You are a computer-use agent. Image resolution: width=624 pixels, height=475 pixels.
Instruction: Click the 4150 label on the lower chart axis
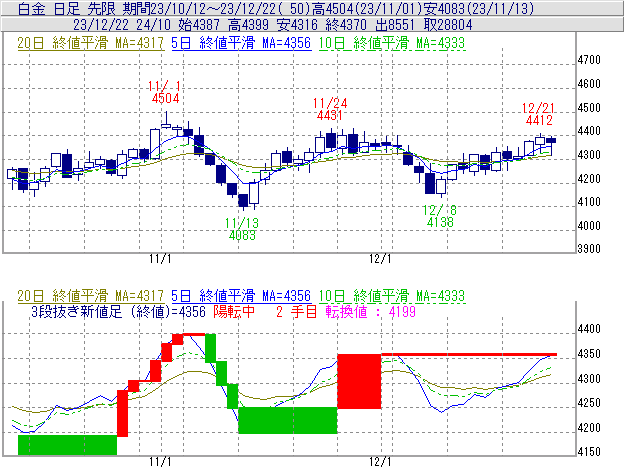pos(589,452)
